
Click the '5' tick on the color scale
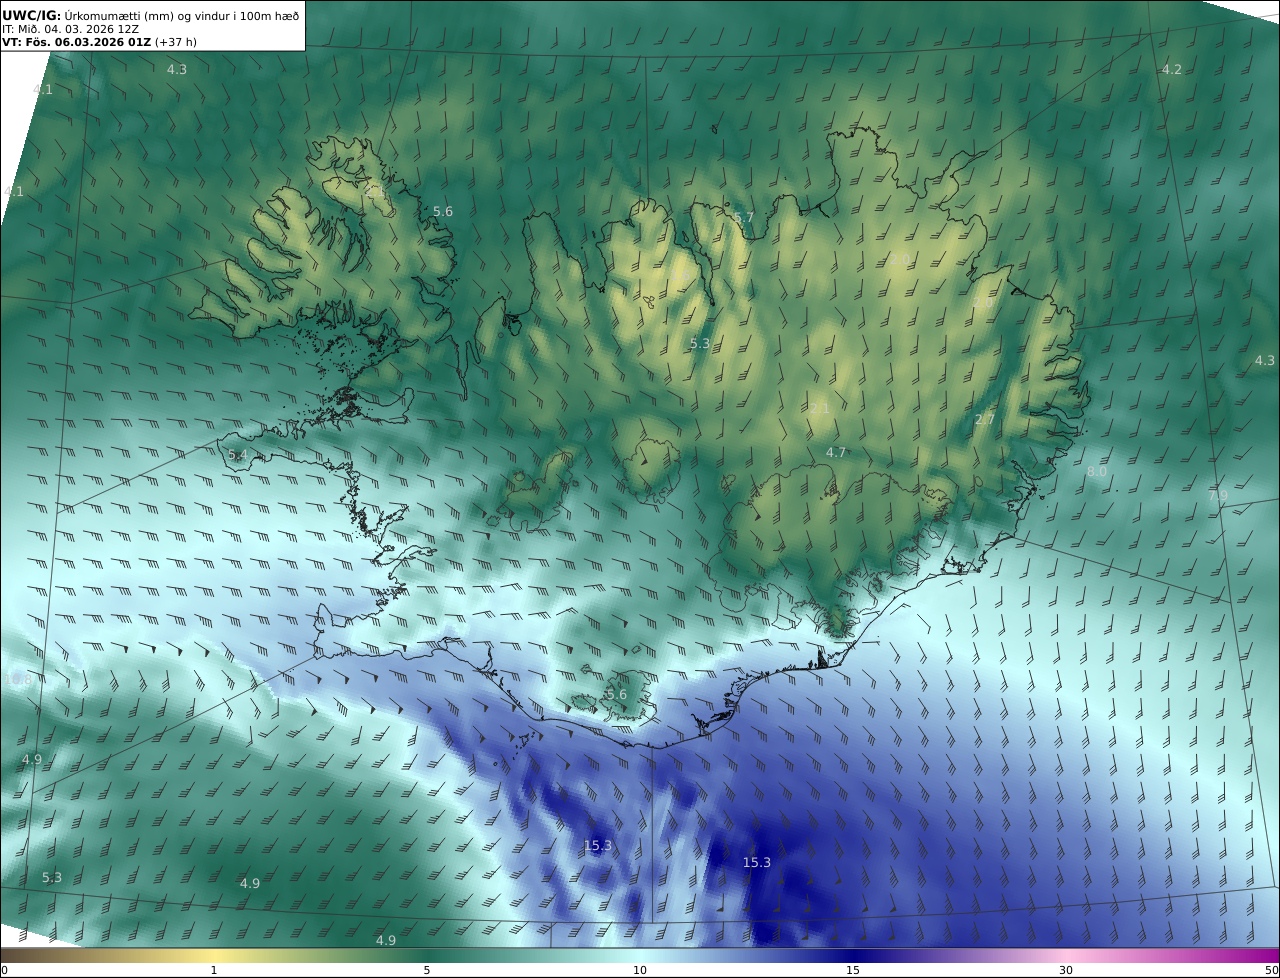pos(427,970)
